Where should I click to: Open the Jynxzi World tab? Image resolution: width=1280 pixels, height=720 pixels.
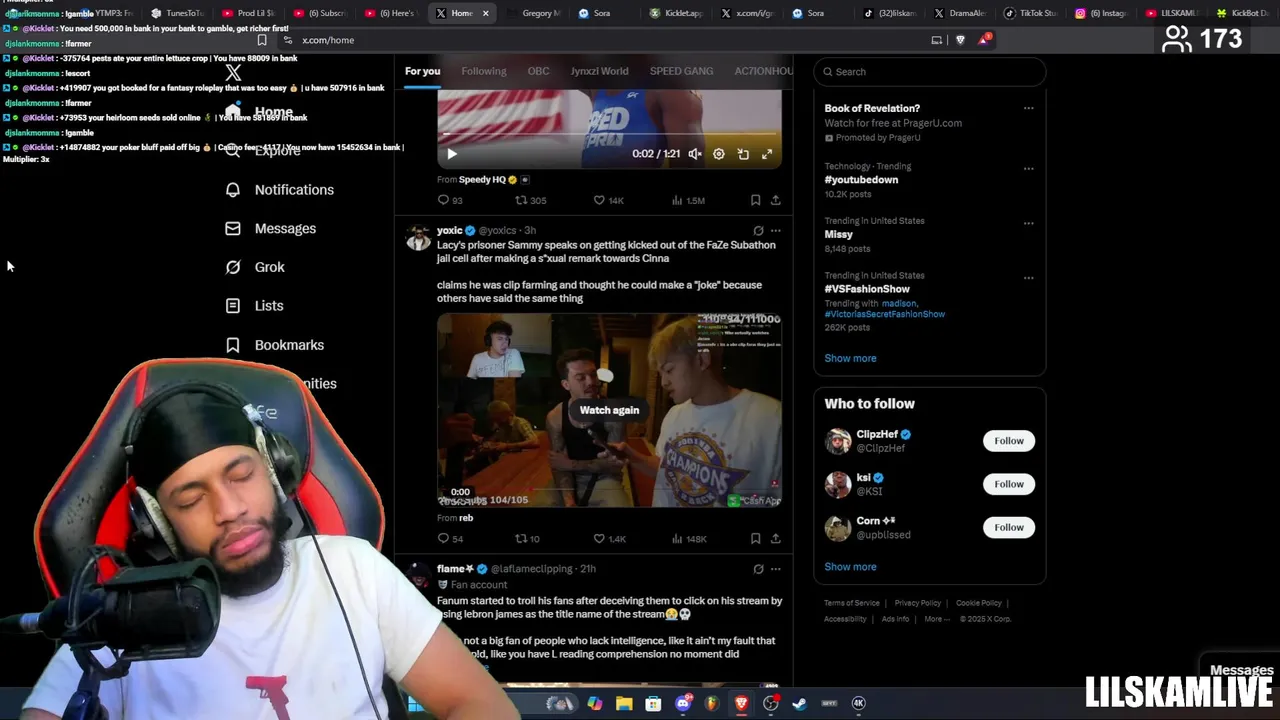pos(599,71)
